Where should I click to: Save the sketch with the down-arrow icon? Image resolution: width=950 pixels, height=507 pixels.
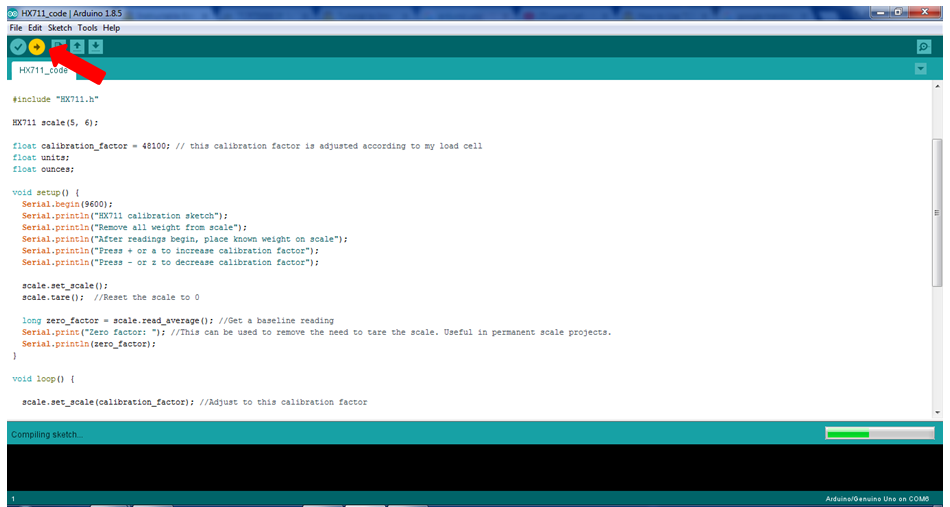[96, 46]
